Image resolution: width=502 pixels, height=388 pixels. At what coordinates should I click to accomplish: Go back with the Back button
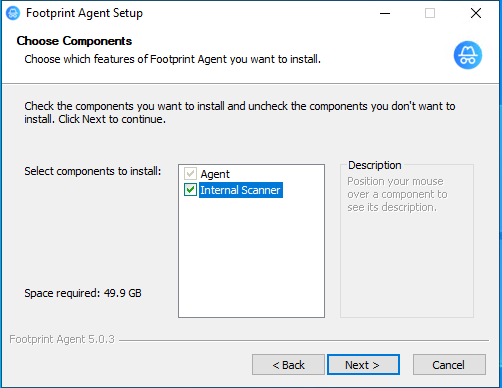coord(288,365)
